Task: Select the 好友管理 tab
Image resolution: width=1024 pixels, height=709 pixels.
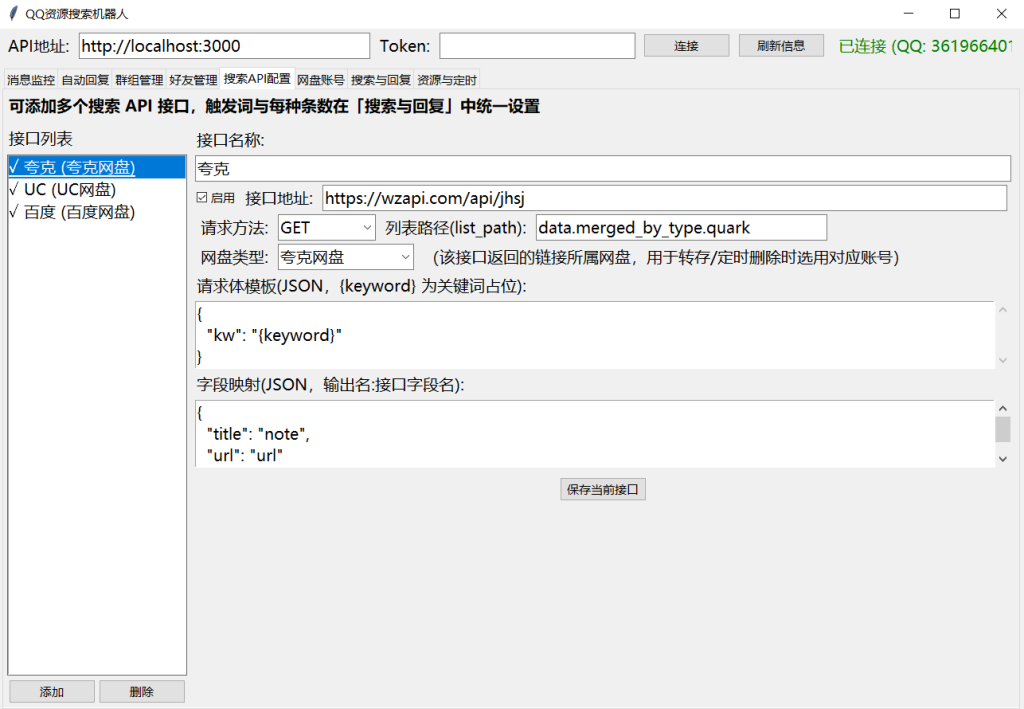Action: (x=193, y=79)
